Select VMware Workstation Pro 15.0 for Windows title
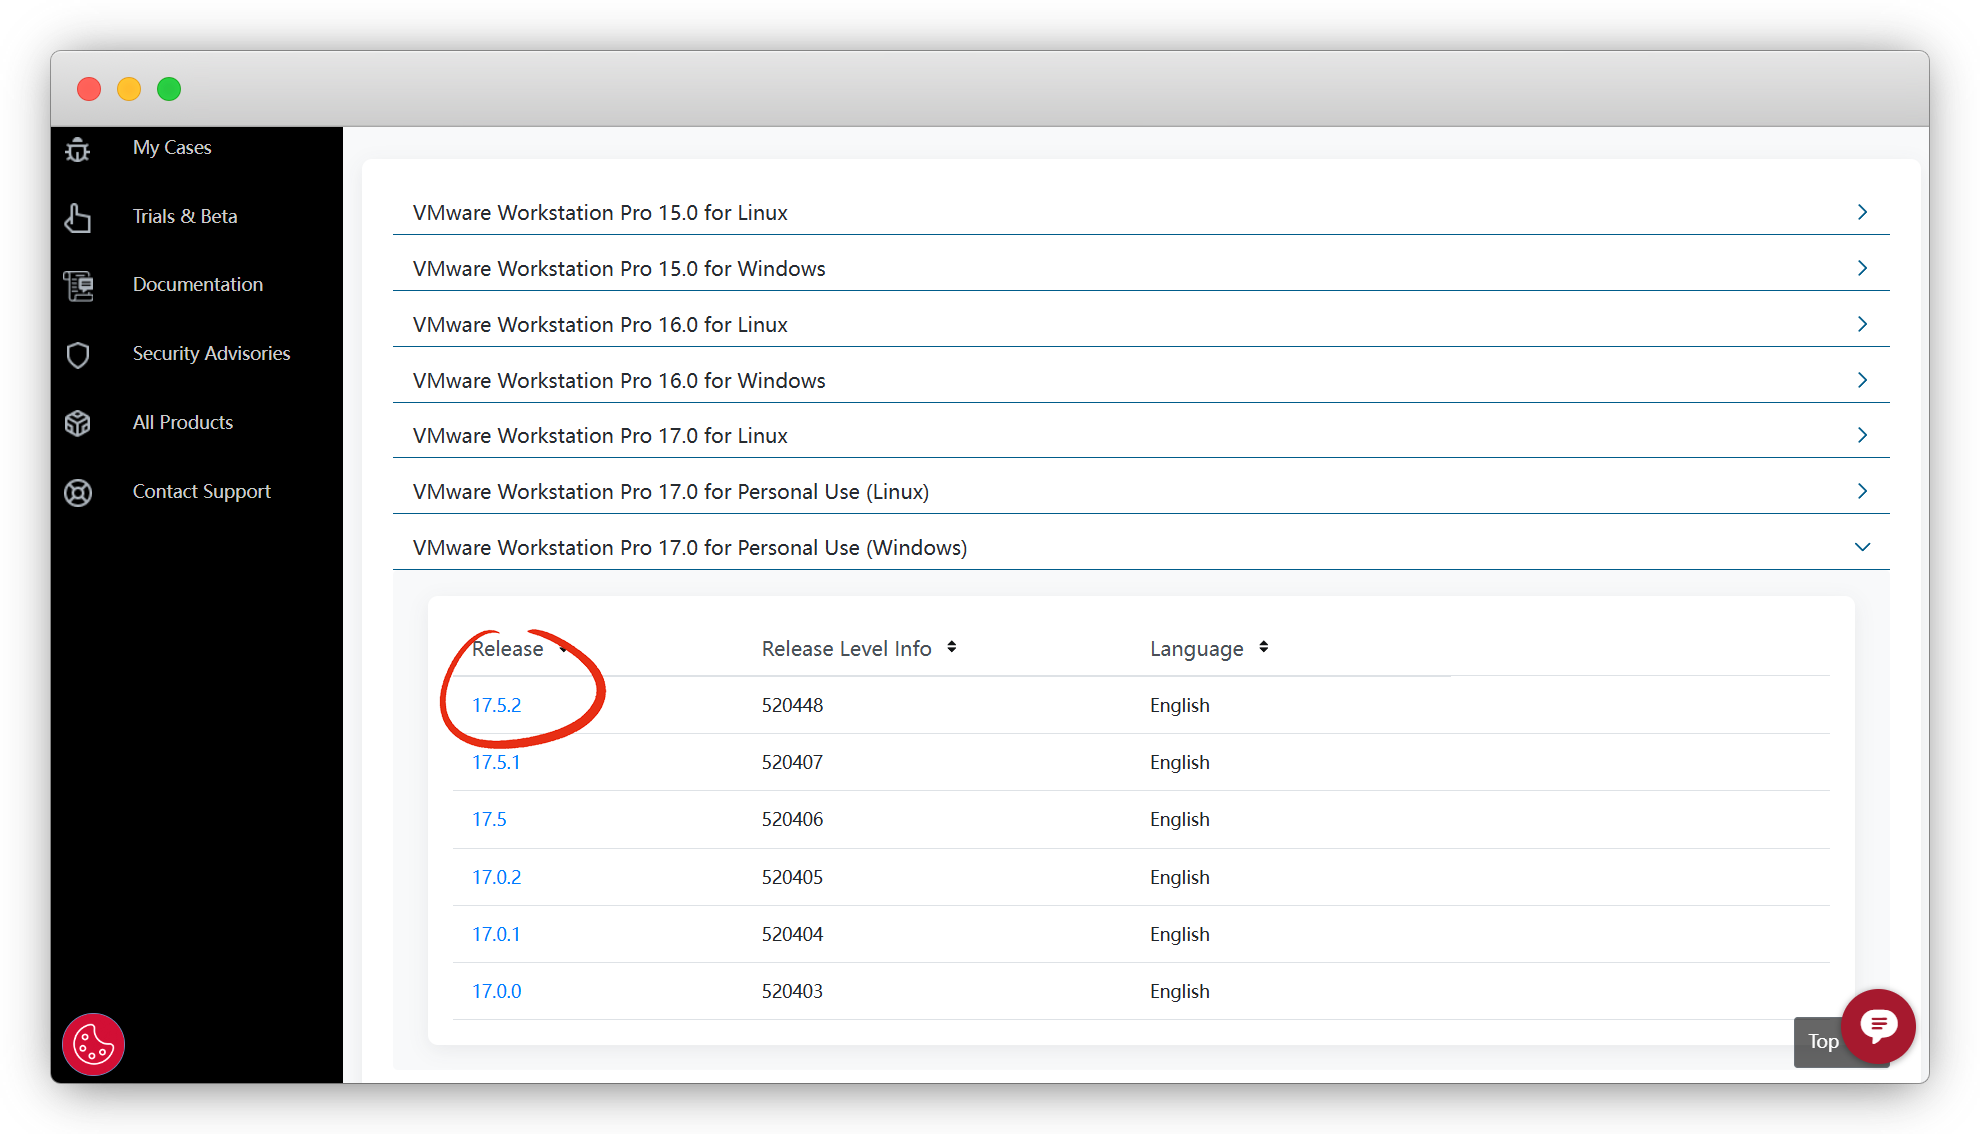 [619, 269]
